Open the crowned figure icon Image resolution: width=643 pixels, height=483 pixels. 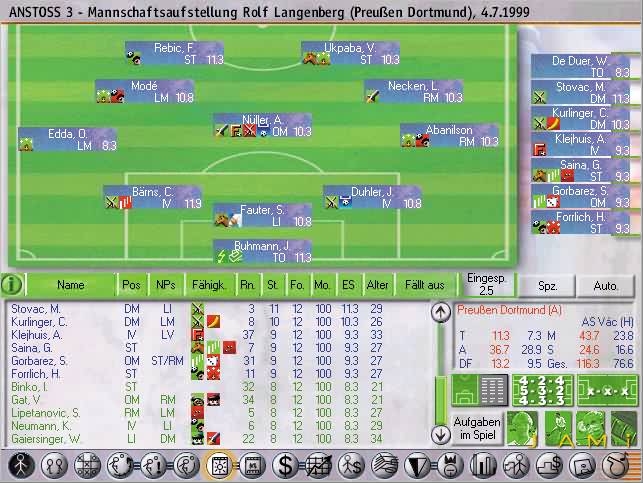[450, 465]
